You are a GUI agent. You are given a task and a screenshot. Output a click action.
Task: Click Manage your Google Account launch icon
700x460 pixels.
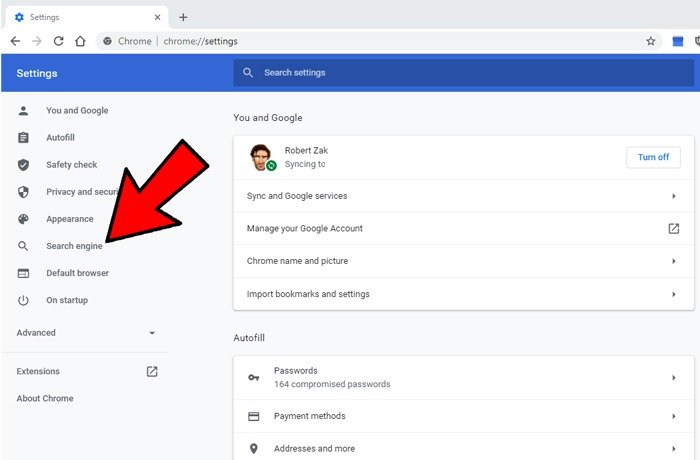coord(673,228)
